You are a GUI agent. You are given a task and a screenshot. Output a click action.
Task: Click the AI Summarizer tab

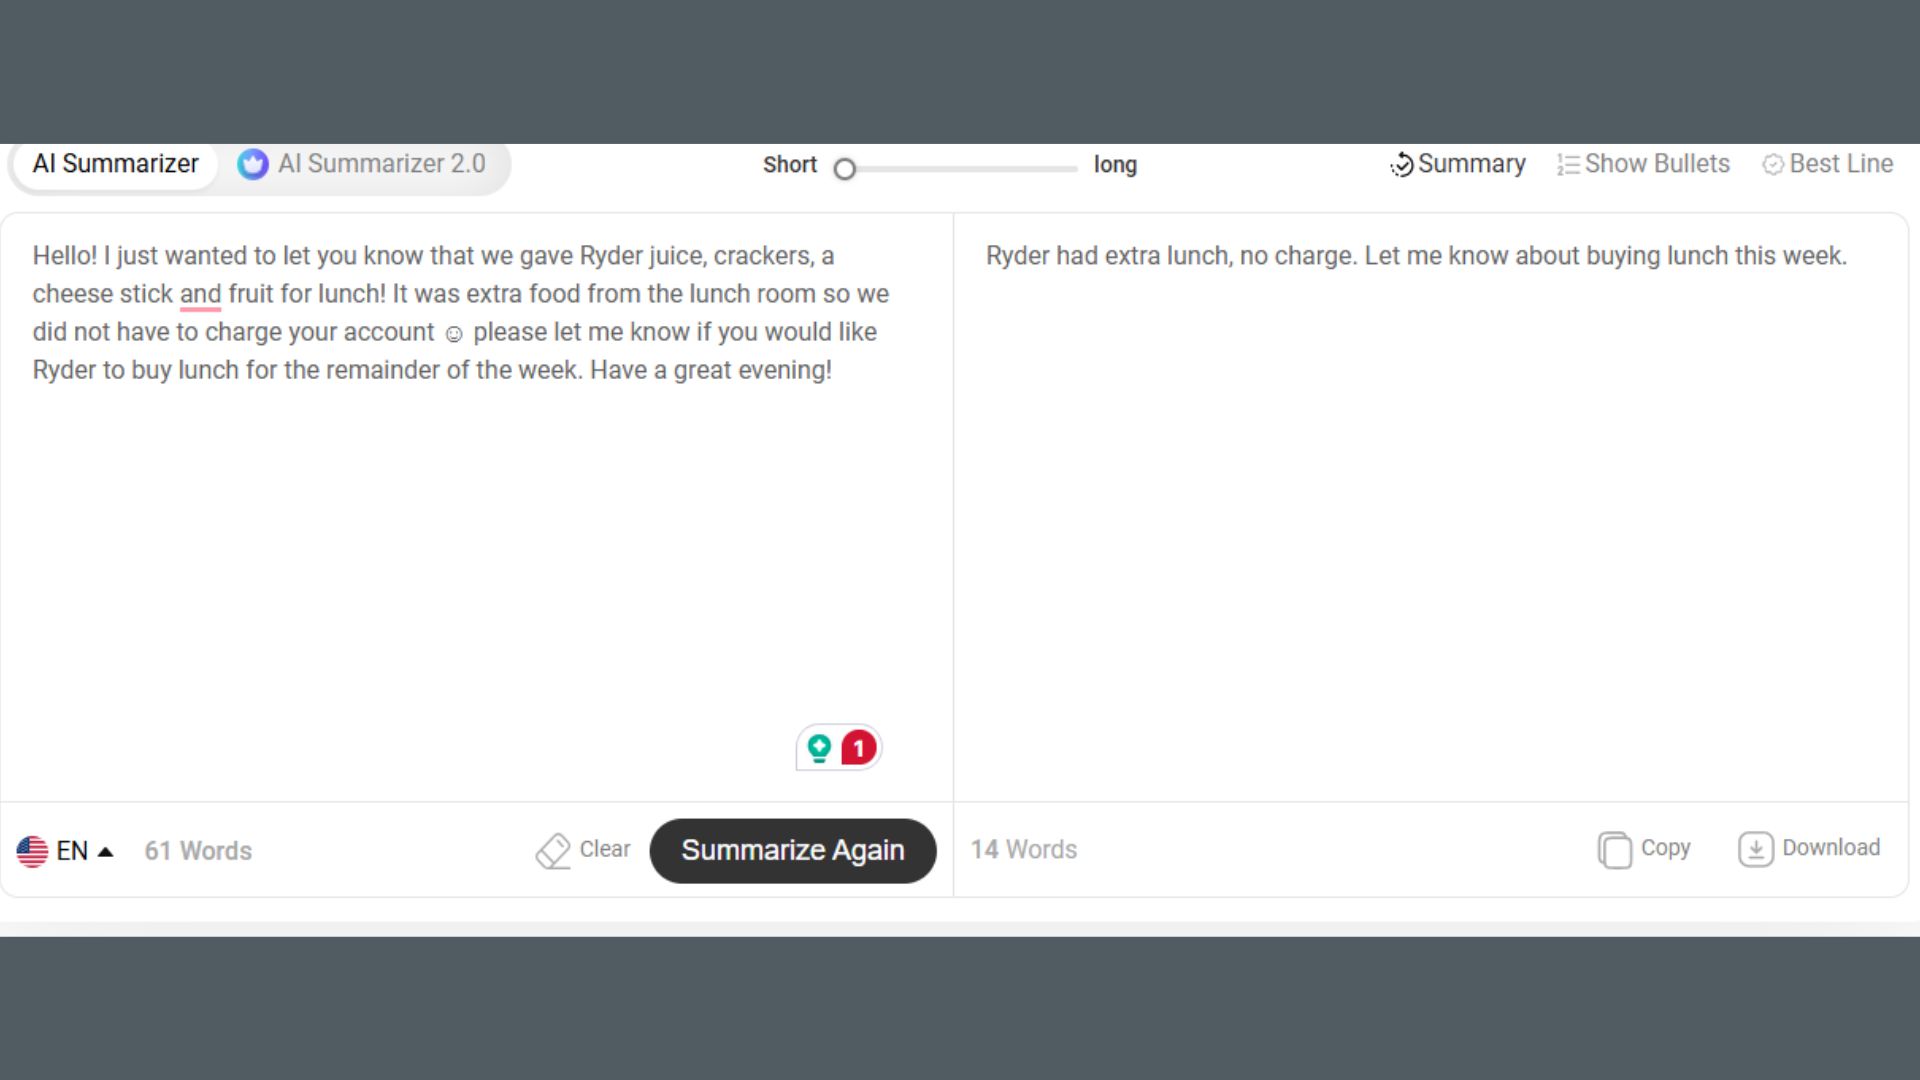(115, 164)
